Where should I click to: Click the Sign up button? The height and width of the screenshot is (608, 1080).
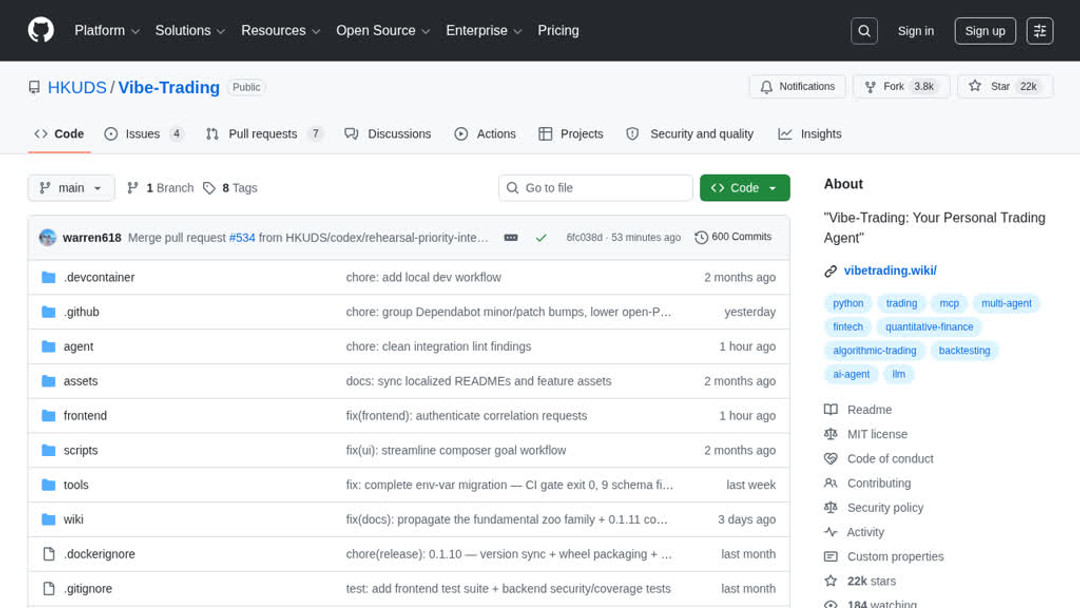[985, 31]
